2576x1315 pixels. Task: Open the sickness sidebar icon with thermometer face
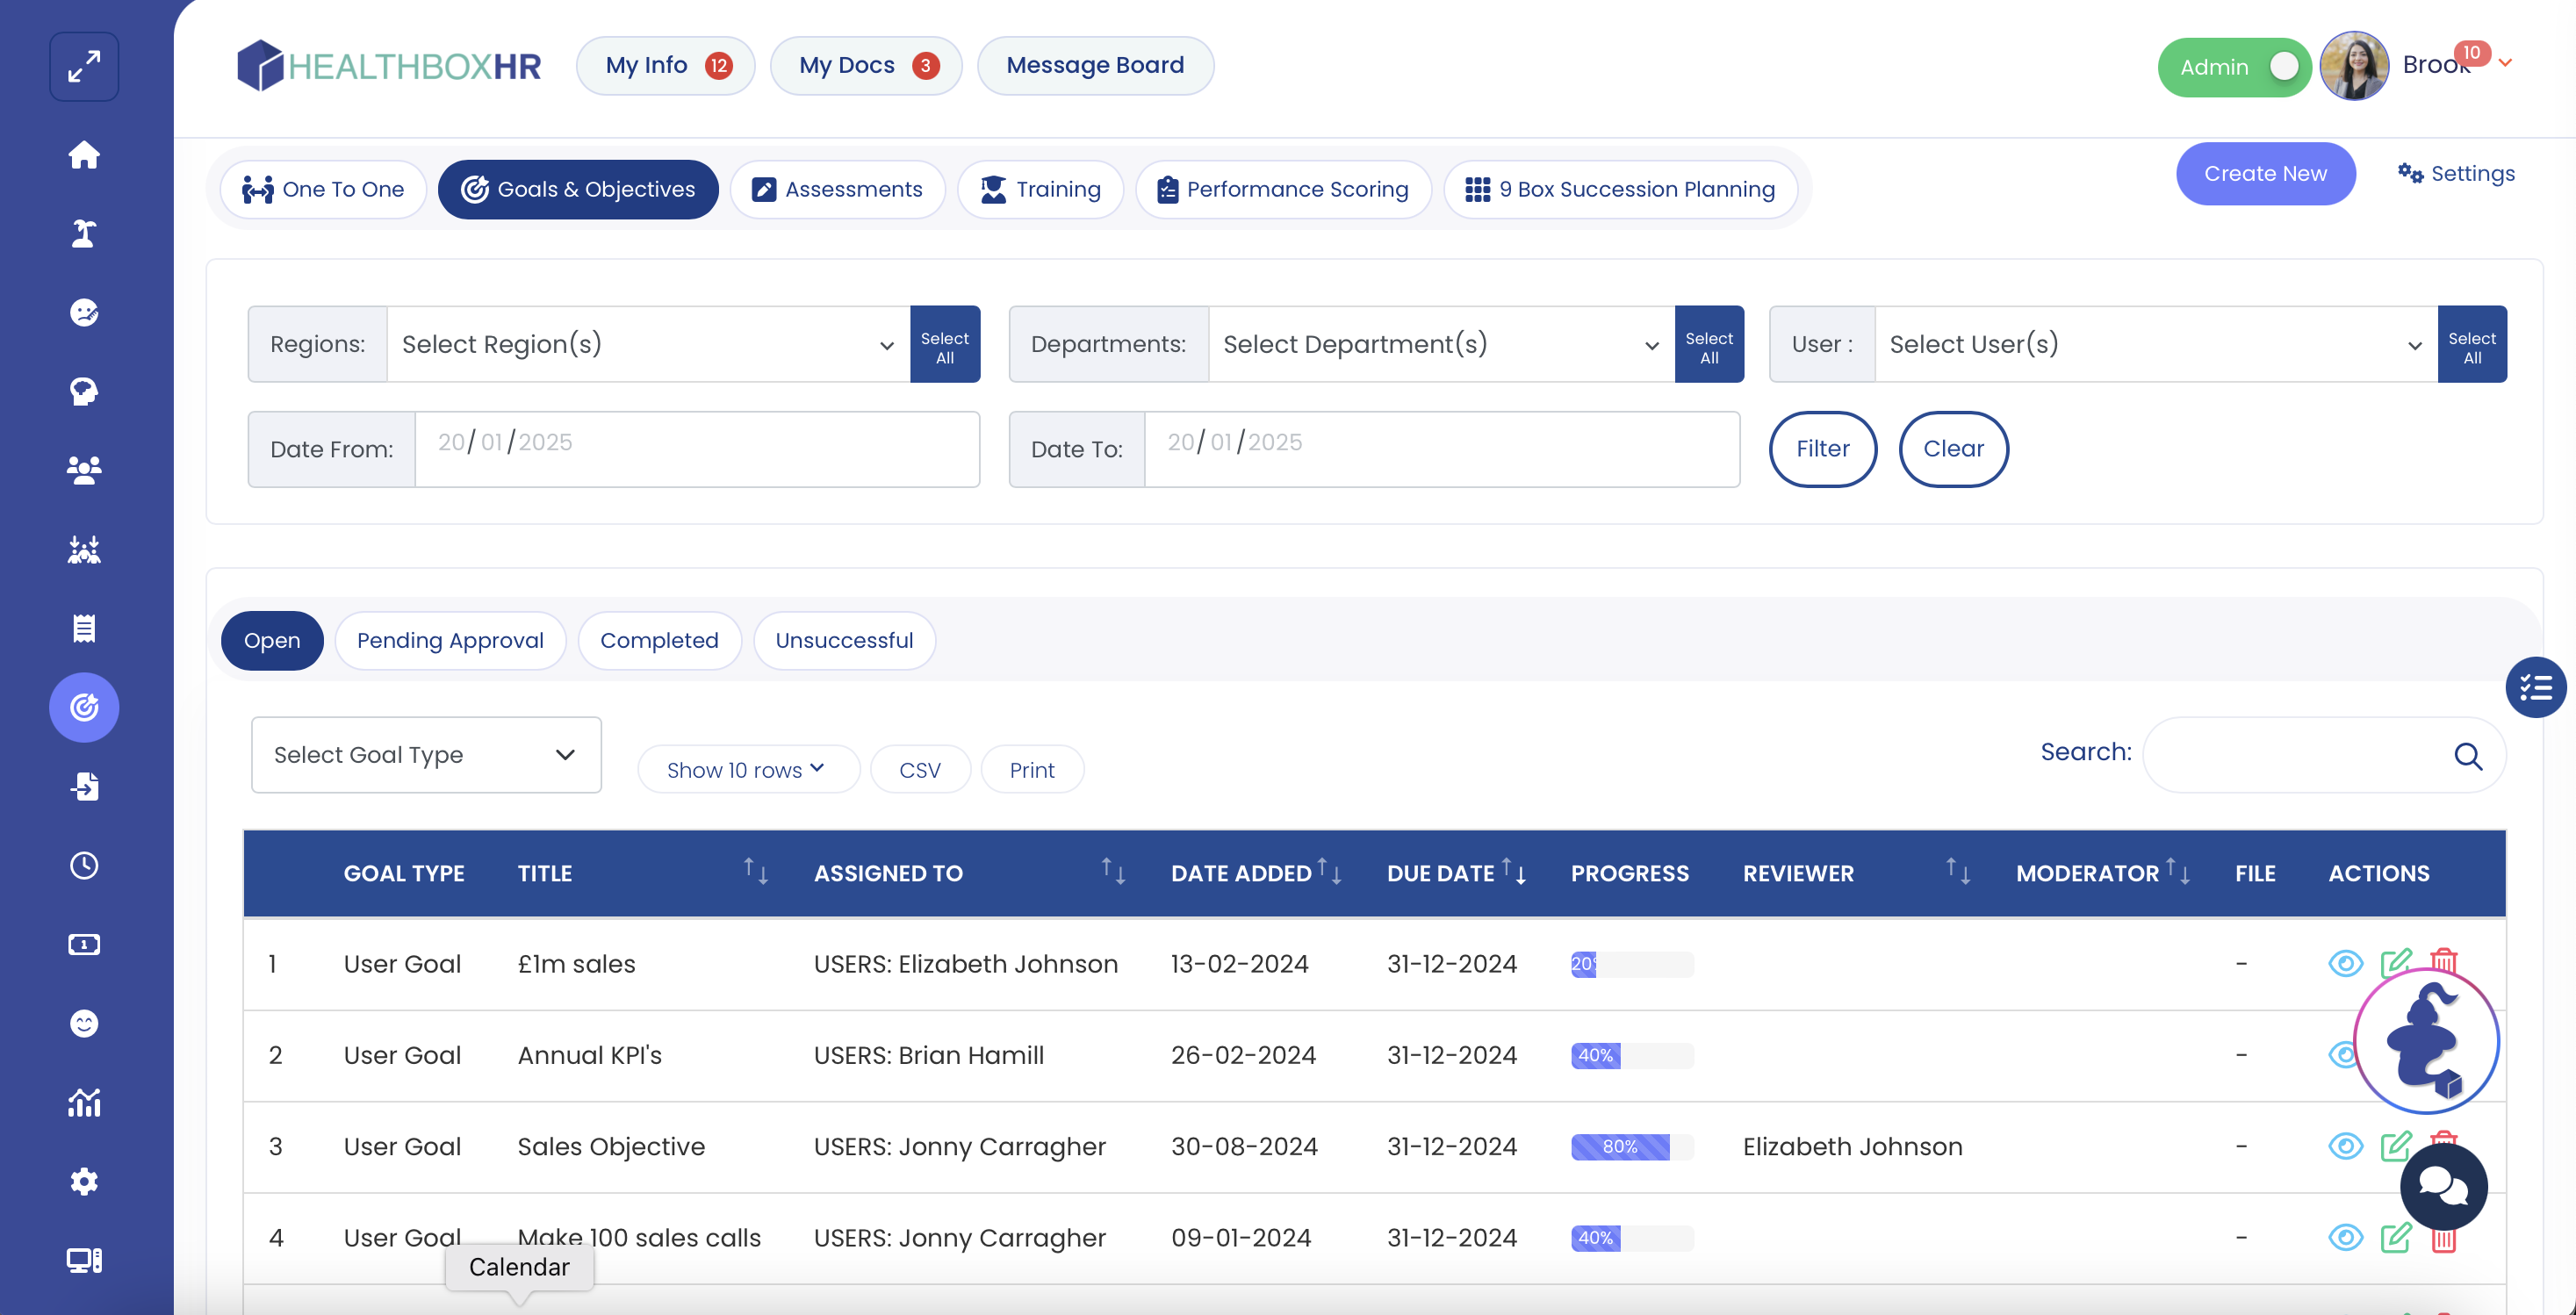coord(84,312)
